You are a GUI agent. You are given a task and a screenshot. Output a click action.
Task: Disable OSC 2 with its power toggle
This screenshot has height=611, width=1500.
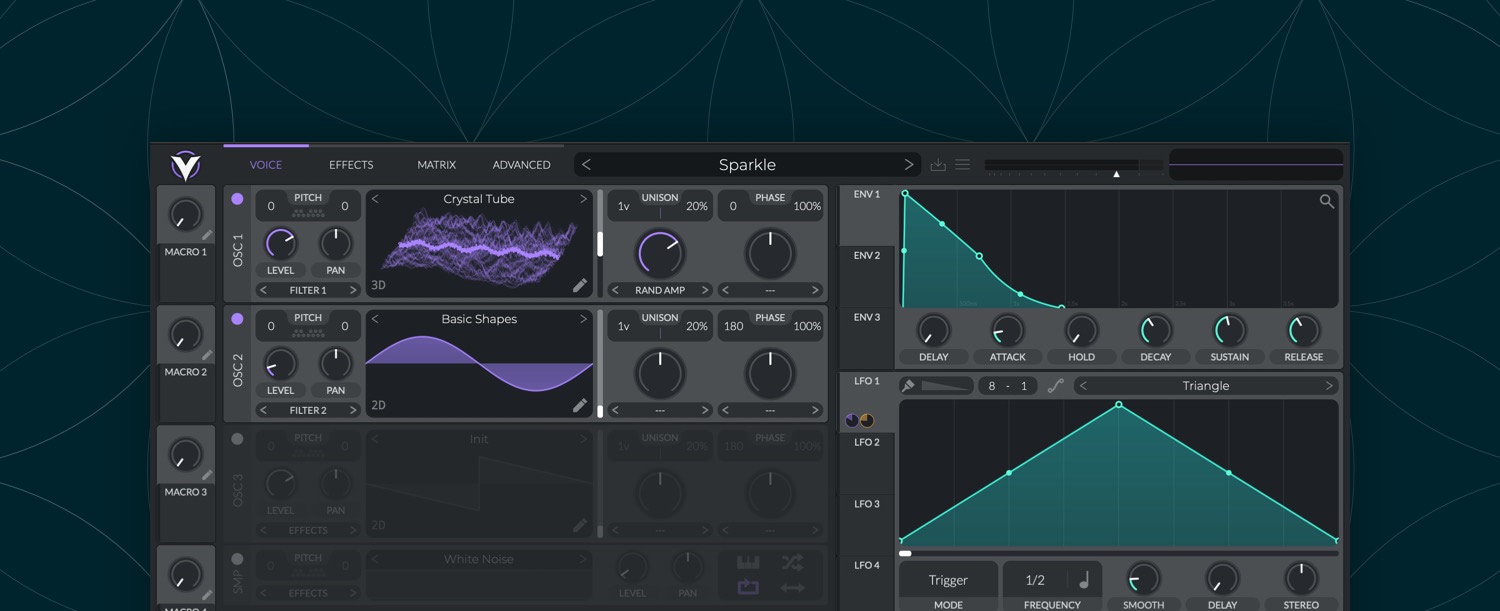point(237,320)
